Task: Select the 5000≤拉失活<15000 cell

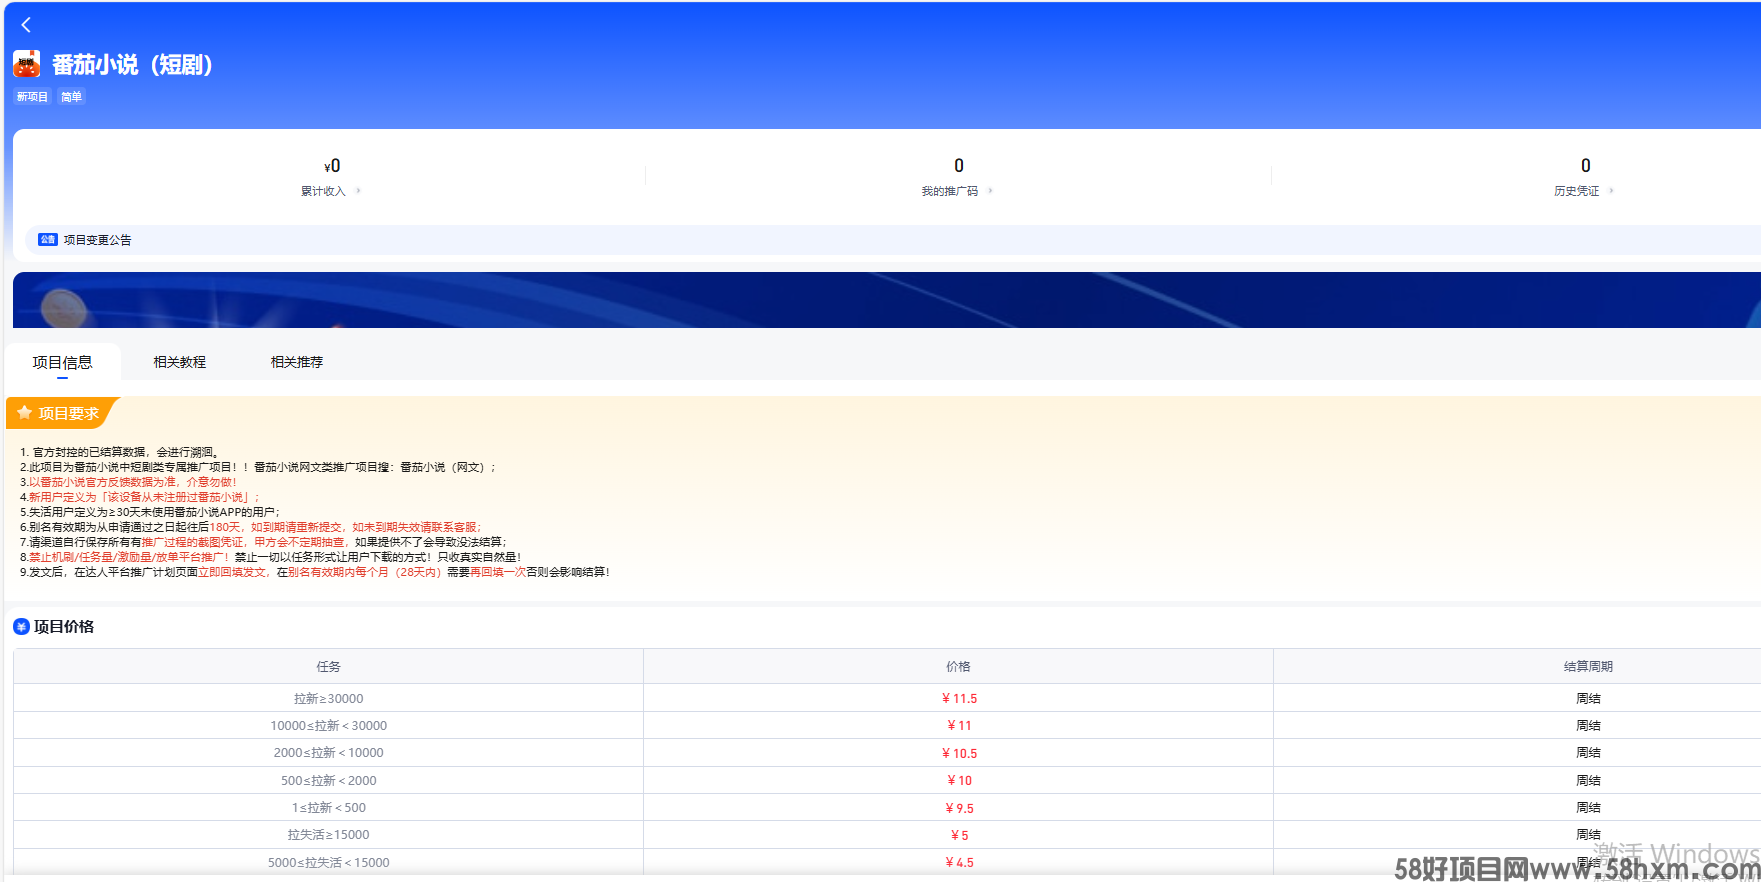Action: point(328,862)
